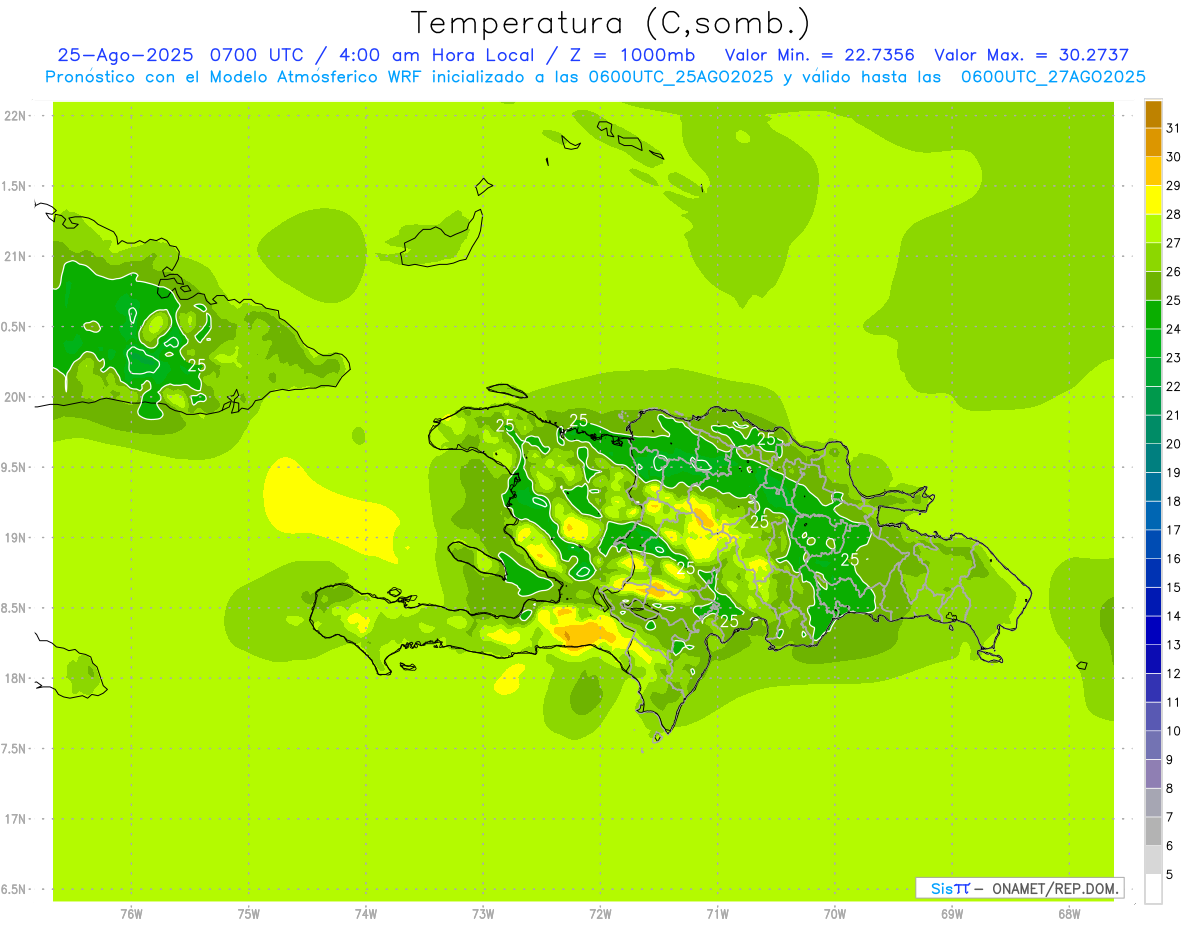Click the legend value 25

[x=1174, y=300]
